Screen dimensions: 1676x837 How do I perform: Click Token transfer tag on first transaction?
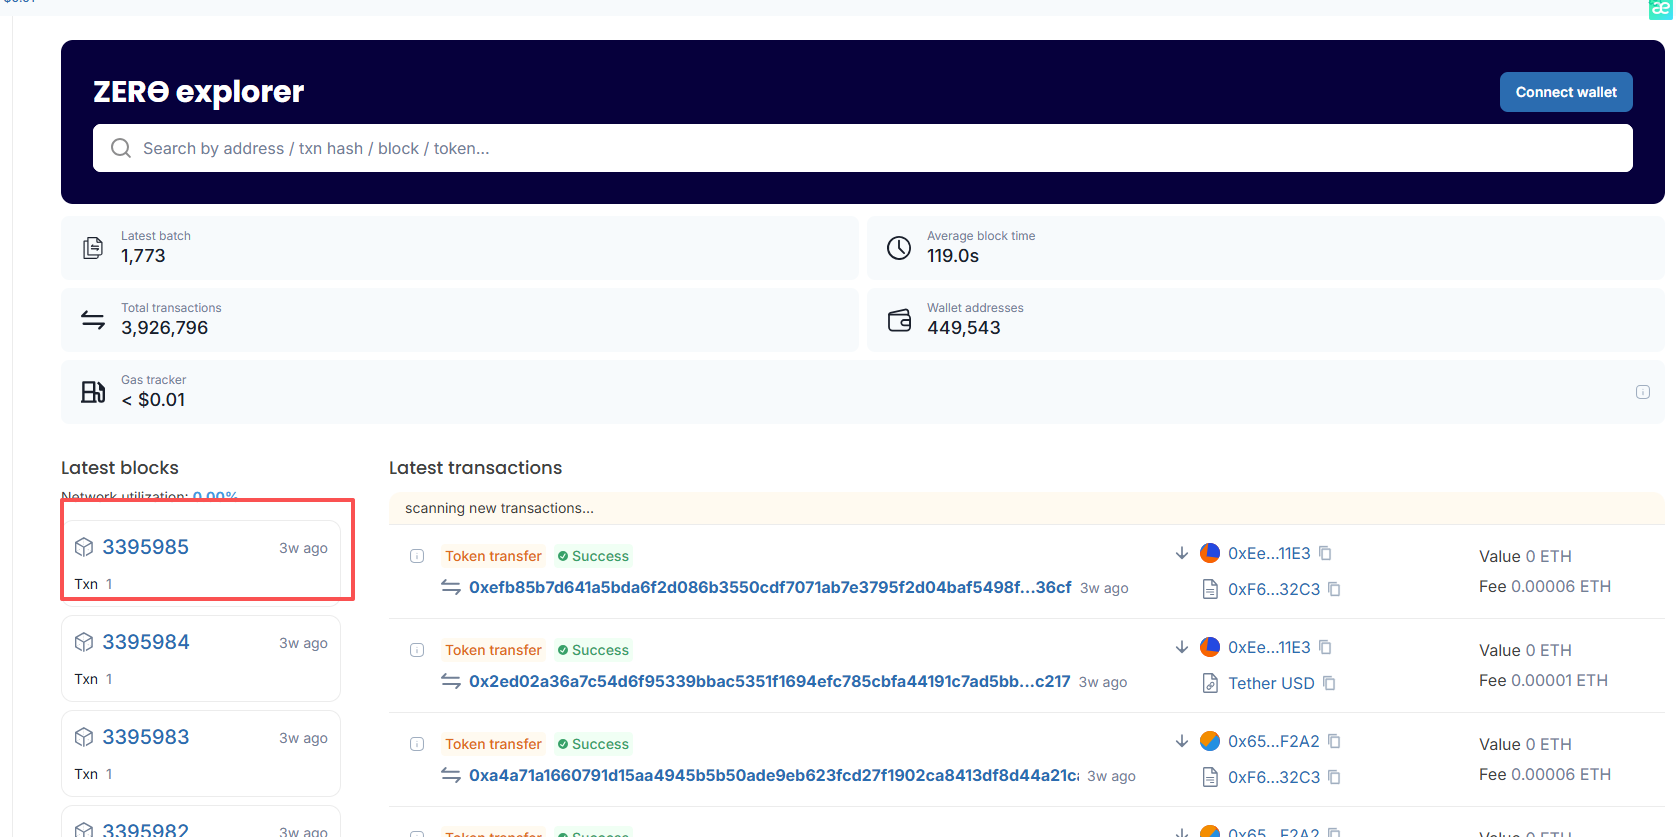pyautogui.click(x=493, y=556)
